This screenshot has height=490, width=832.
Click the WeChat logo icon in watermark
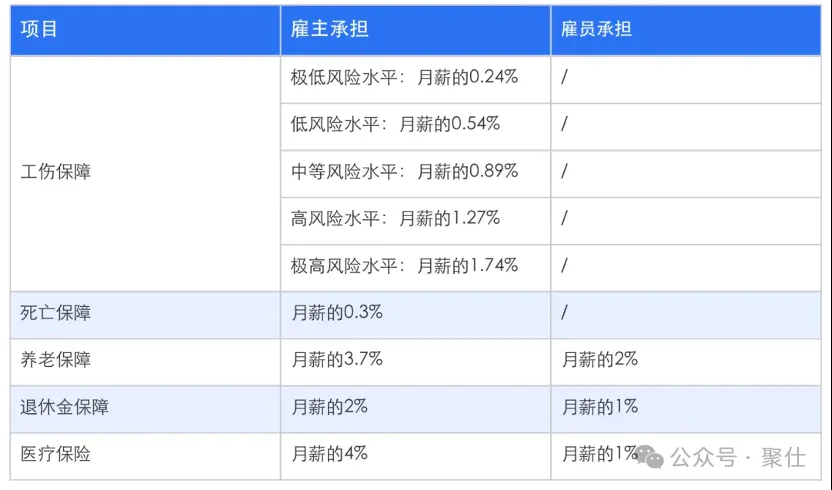[x=649, y=457]
